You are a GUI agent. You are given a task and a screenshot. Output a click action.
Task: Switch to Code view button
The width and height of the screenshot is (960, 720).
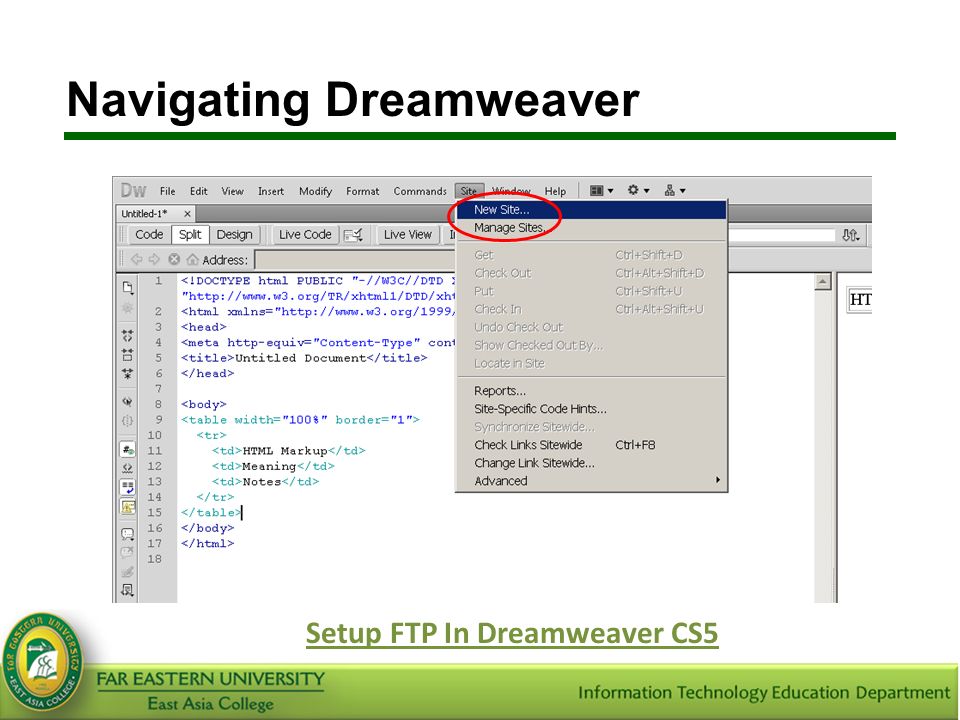(x=149, y=234)
